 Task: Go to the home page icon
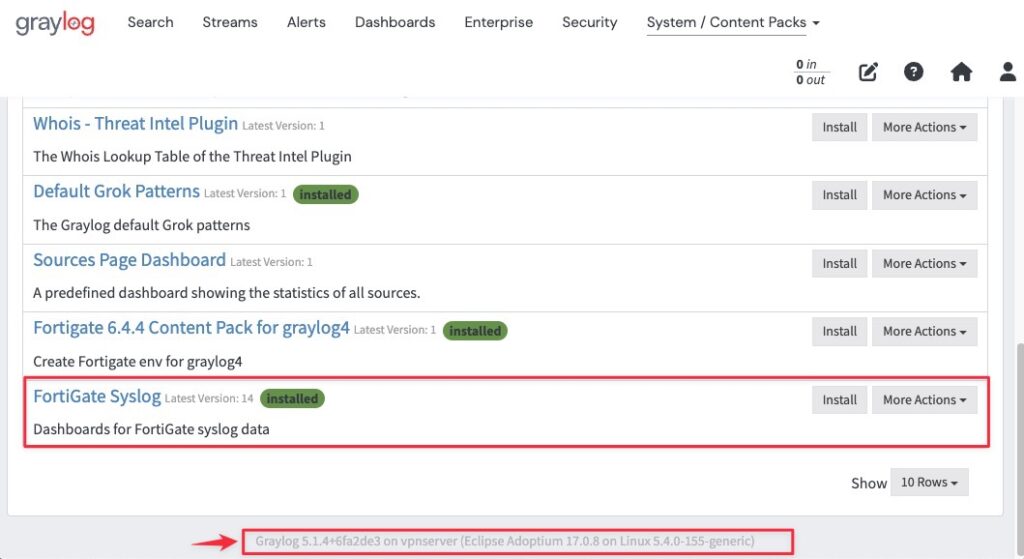tap(961, 71)
